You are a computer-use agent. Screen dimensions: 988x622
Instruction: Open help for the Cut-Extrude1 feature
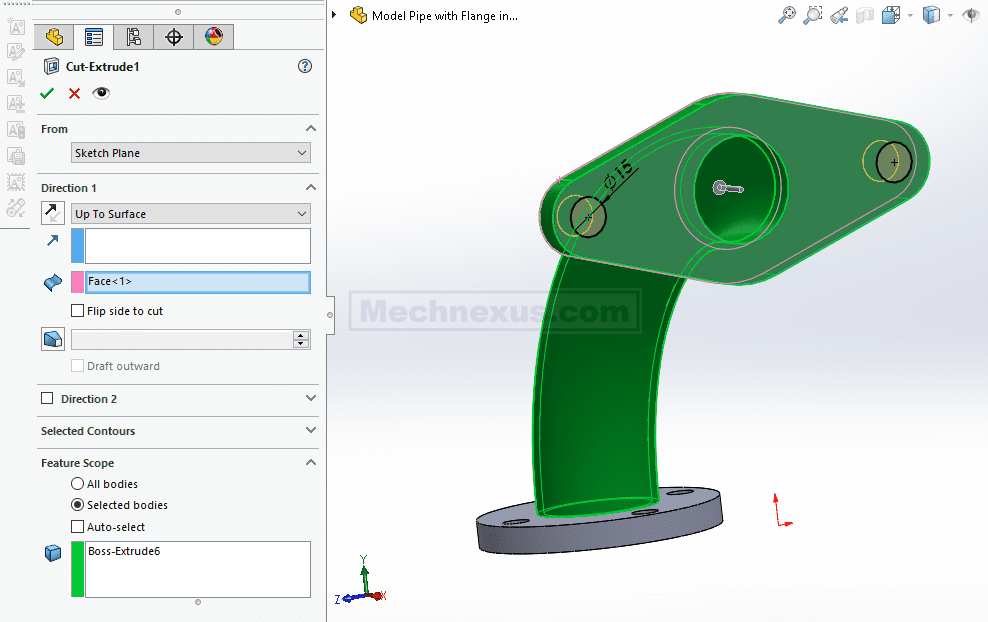[x=305, y=66]
